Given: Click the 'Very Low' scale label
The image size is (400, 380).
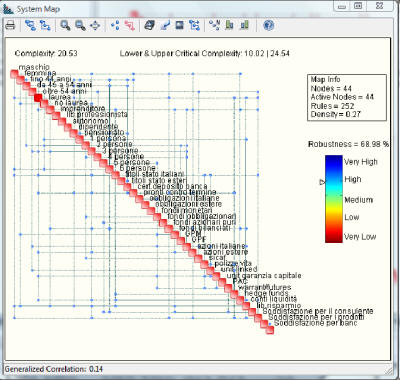Looking at the screenshot, I should click(360, 237).
